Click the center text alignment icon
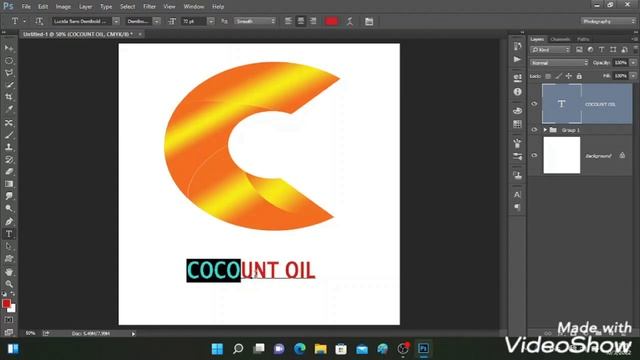 click(301, 21)
